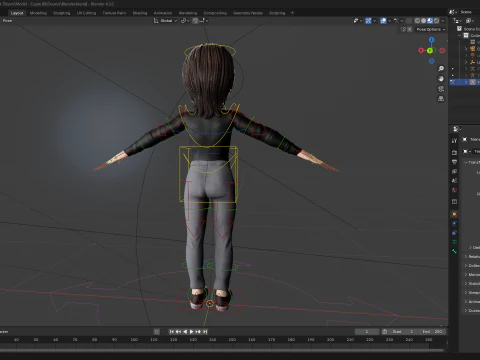This screenshot has height=360, width=480.
Task: Open the green Armature data properties tab
Action: tap(454, 242)
